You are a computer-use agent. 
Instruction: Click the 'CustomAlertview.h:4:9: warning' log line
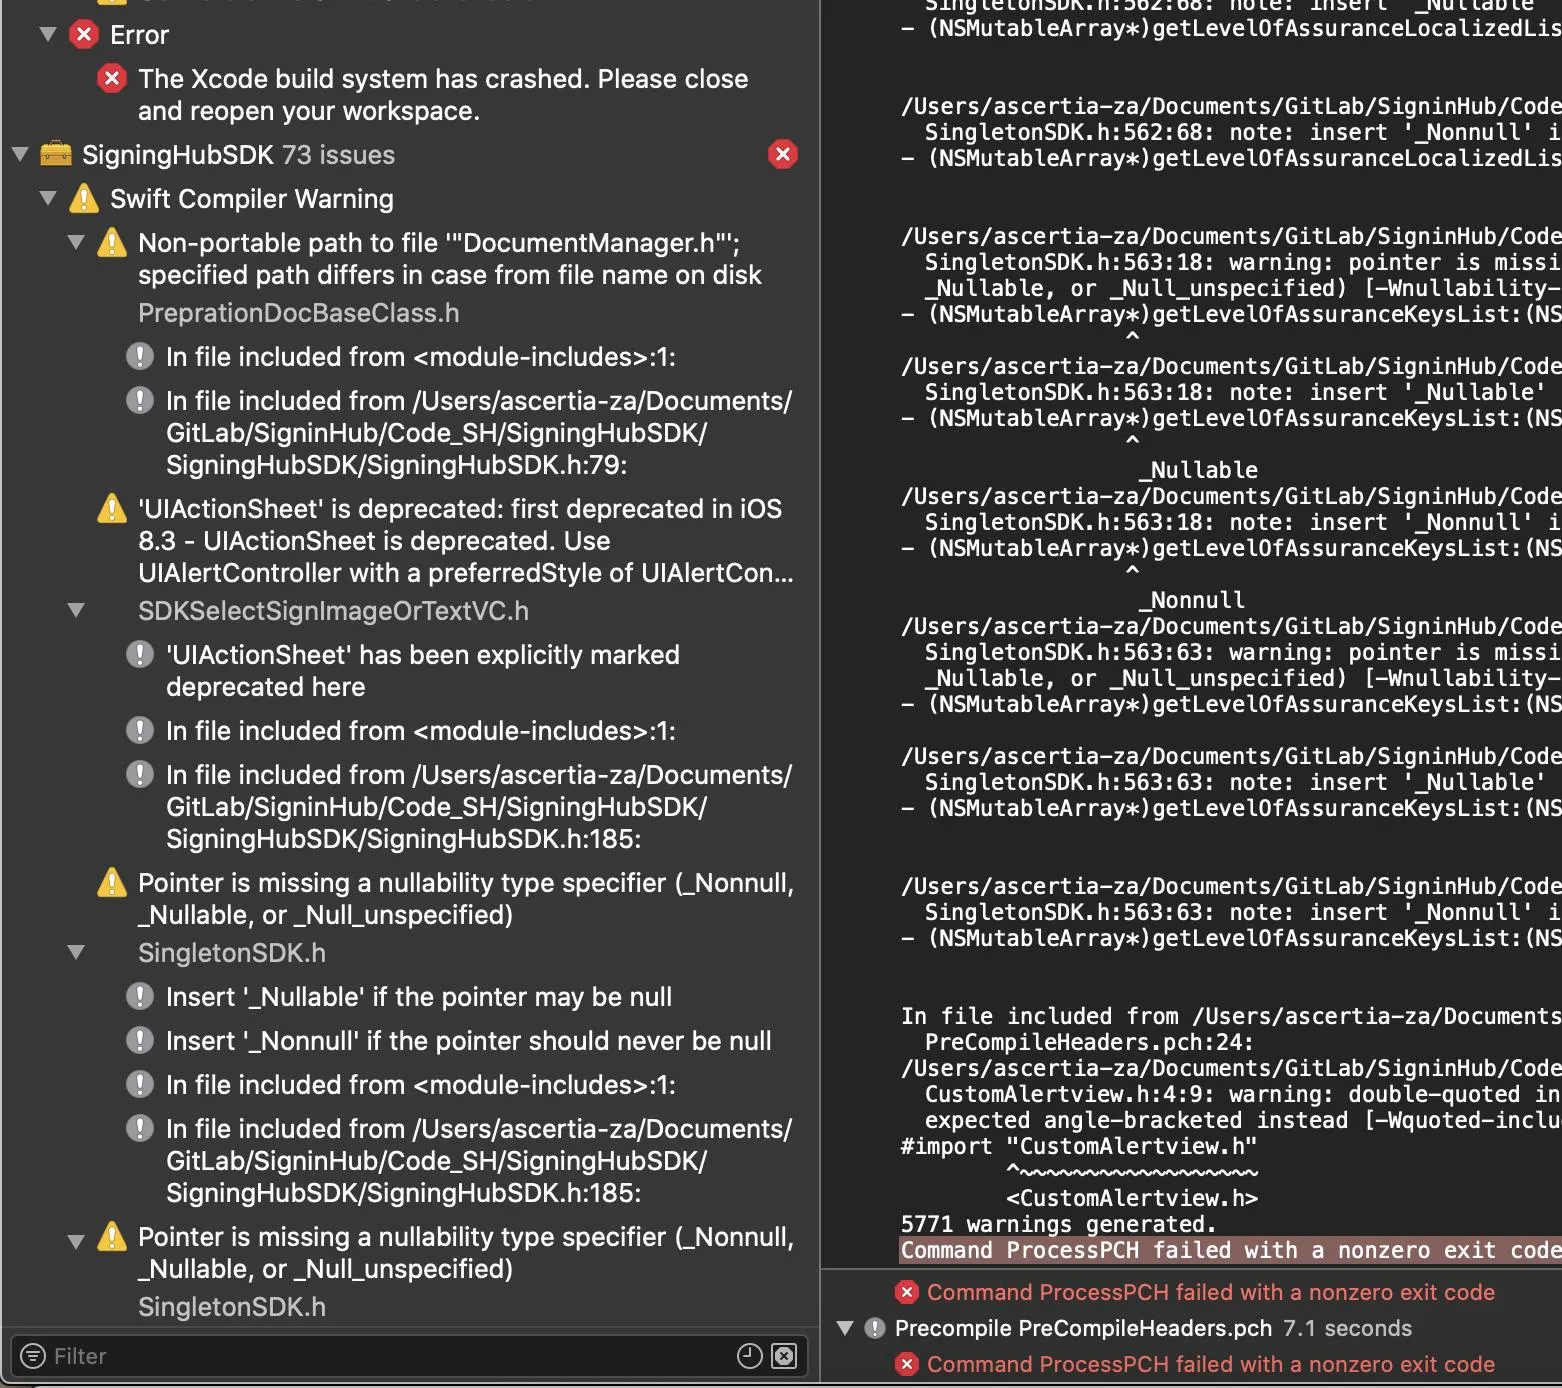[x=1243, y=1094]
